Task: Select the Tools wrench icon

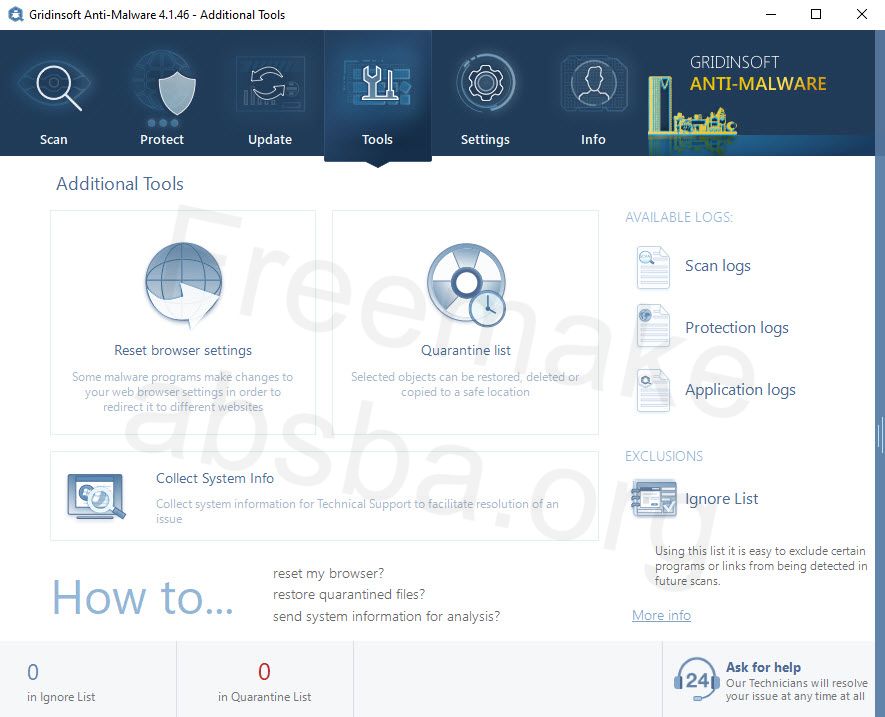Action: tap(378, 84)
